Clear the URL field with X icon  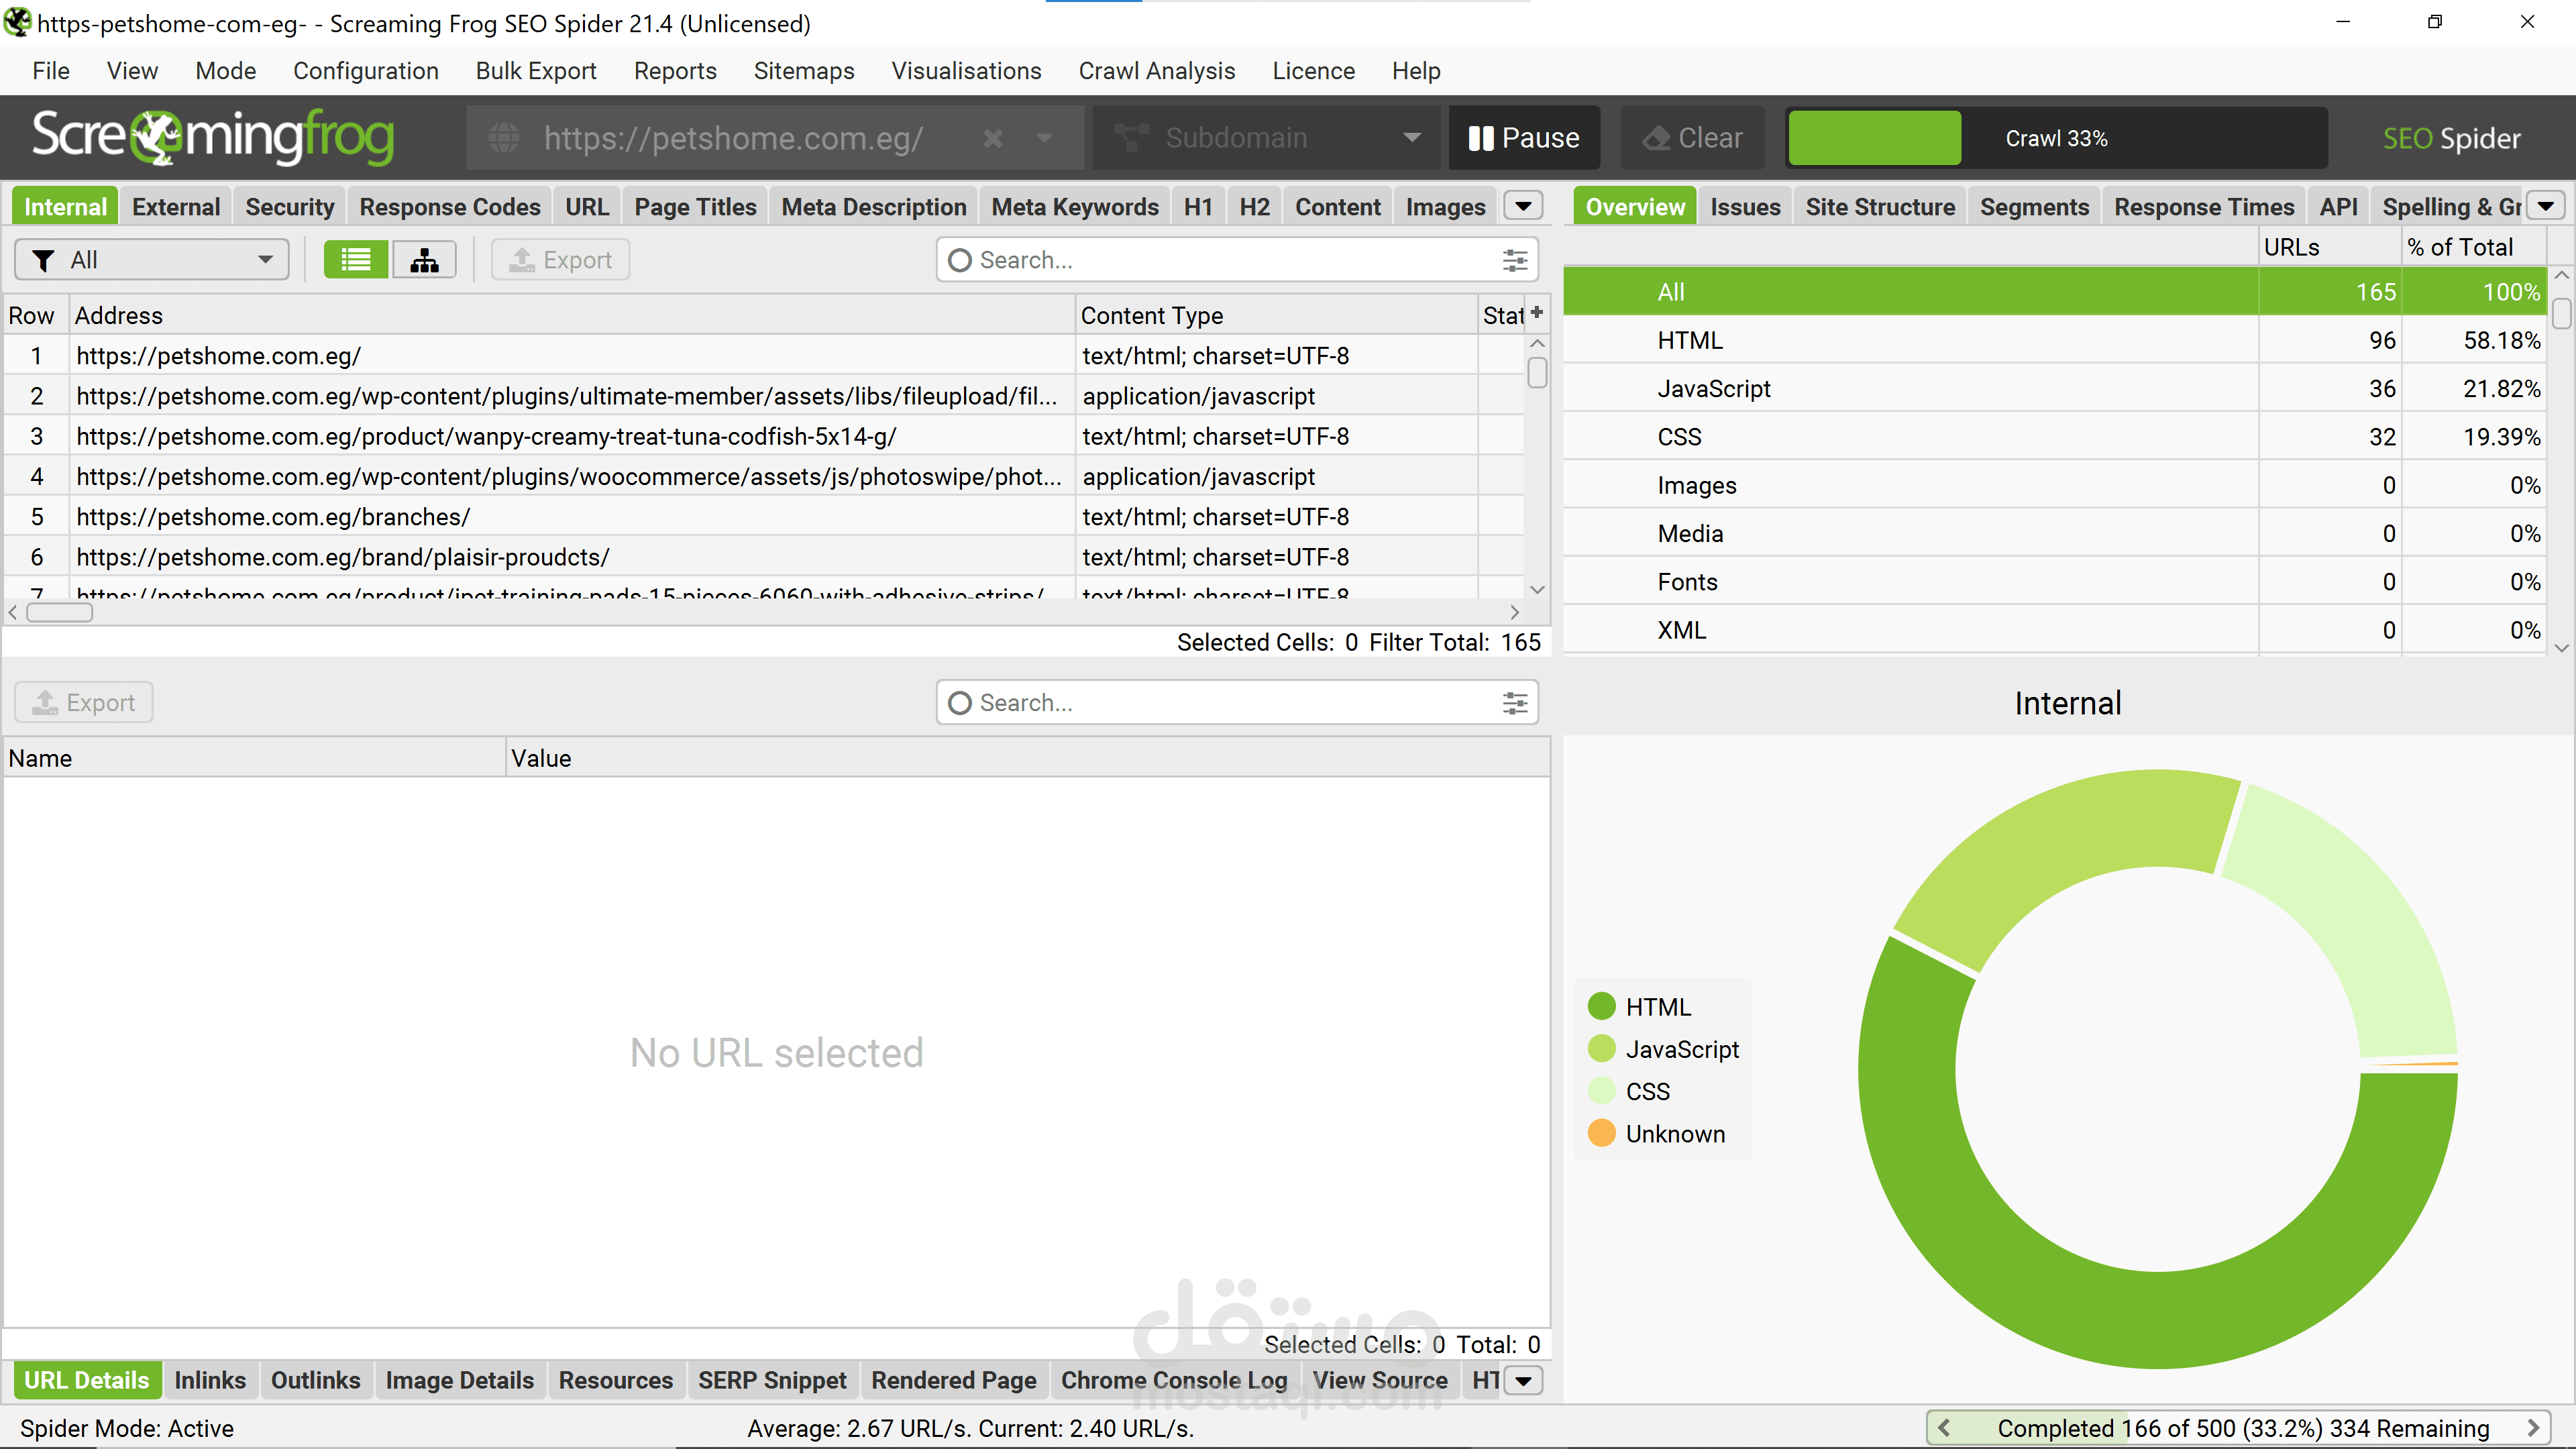point(992,138)
